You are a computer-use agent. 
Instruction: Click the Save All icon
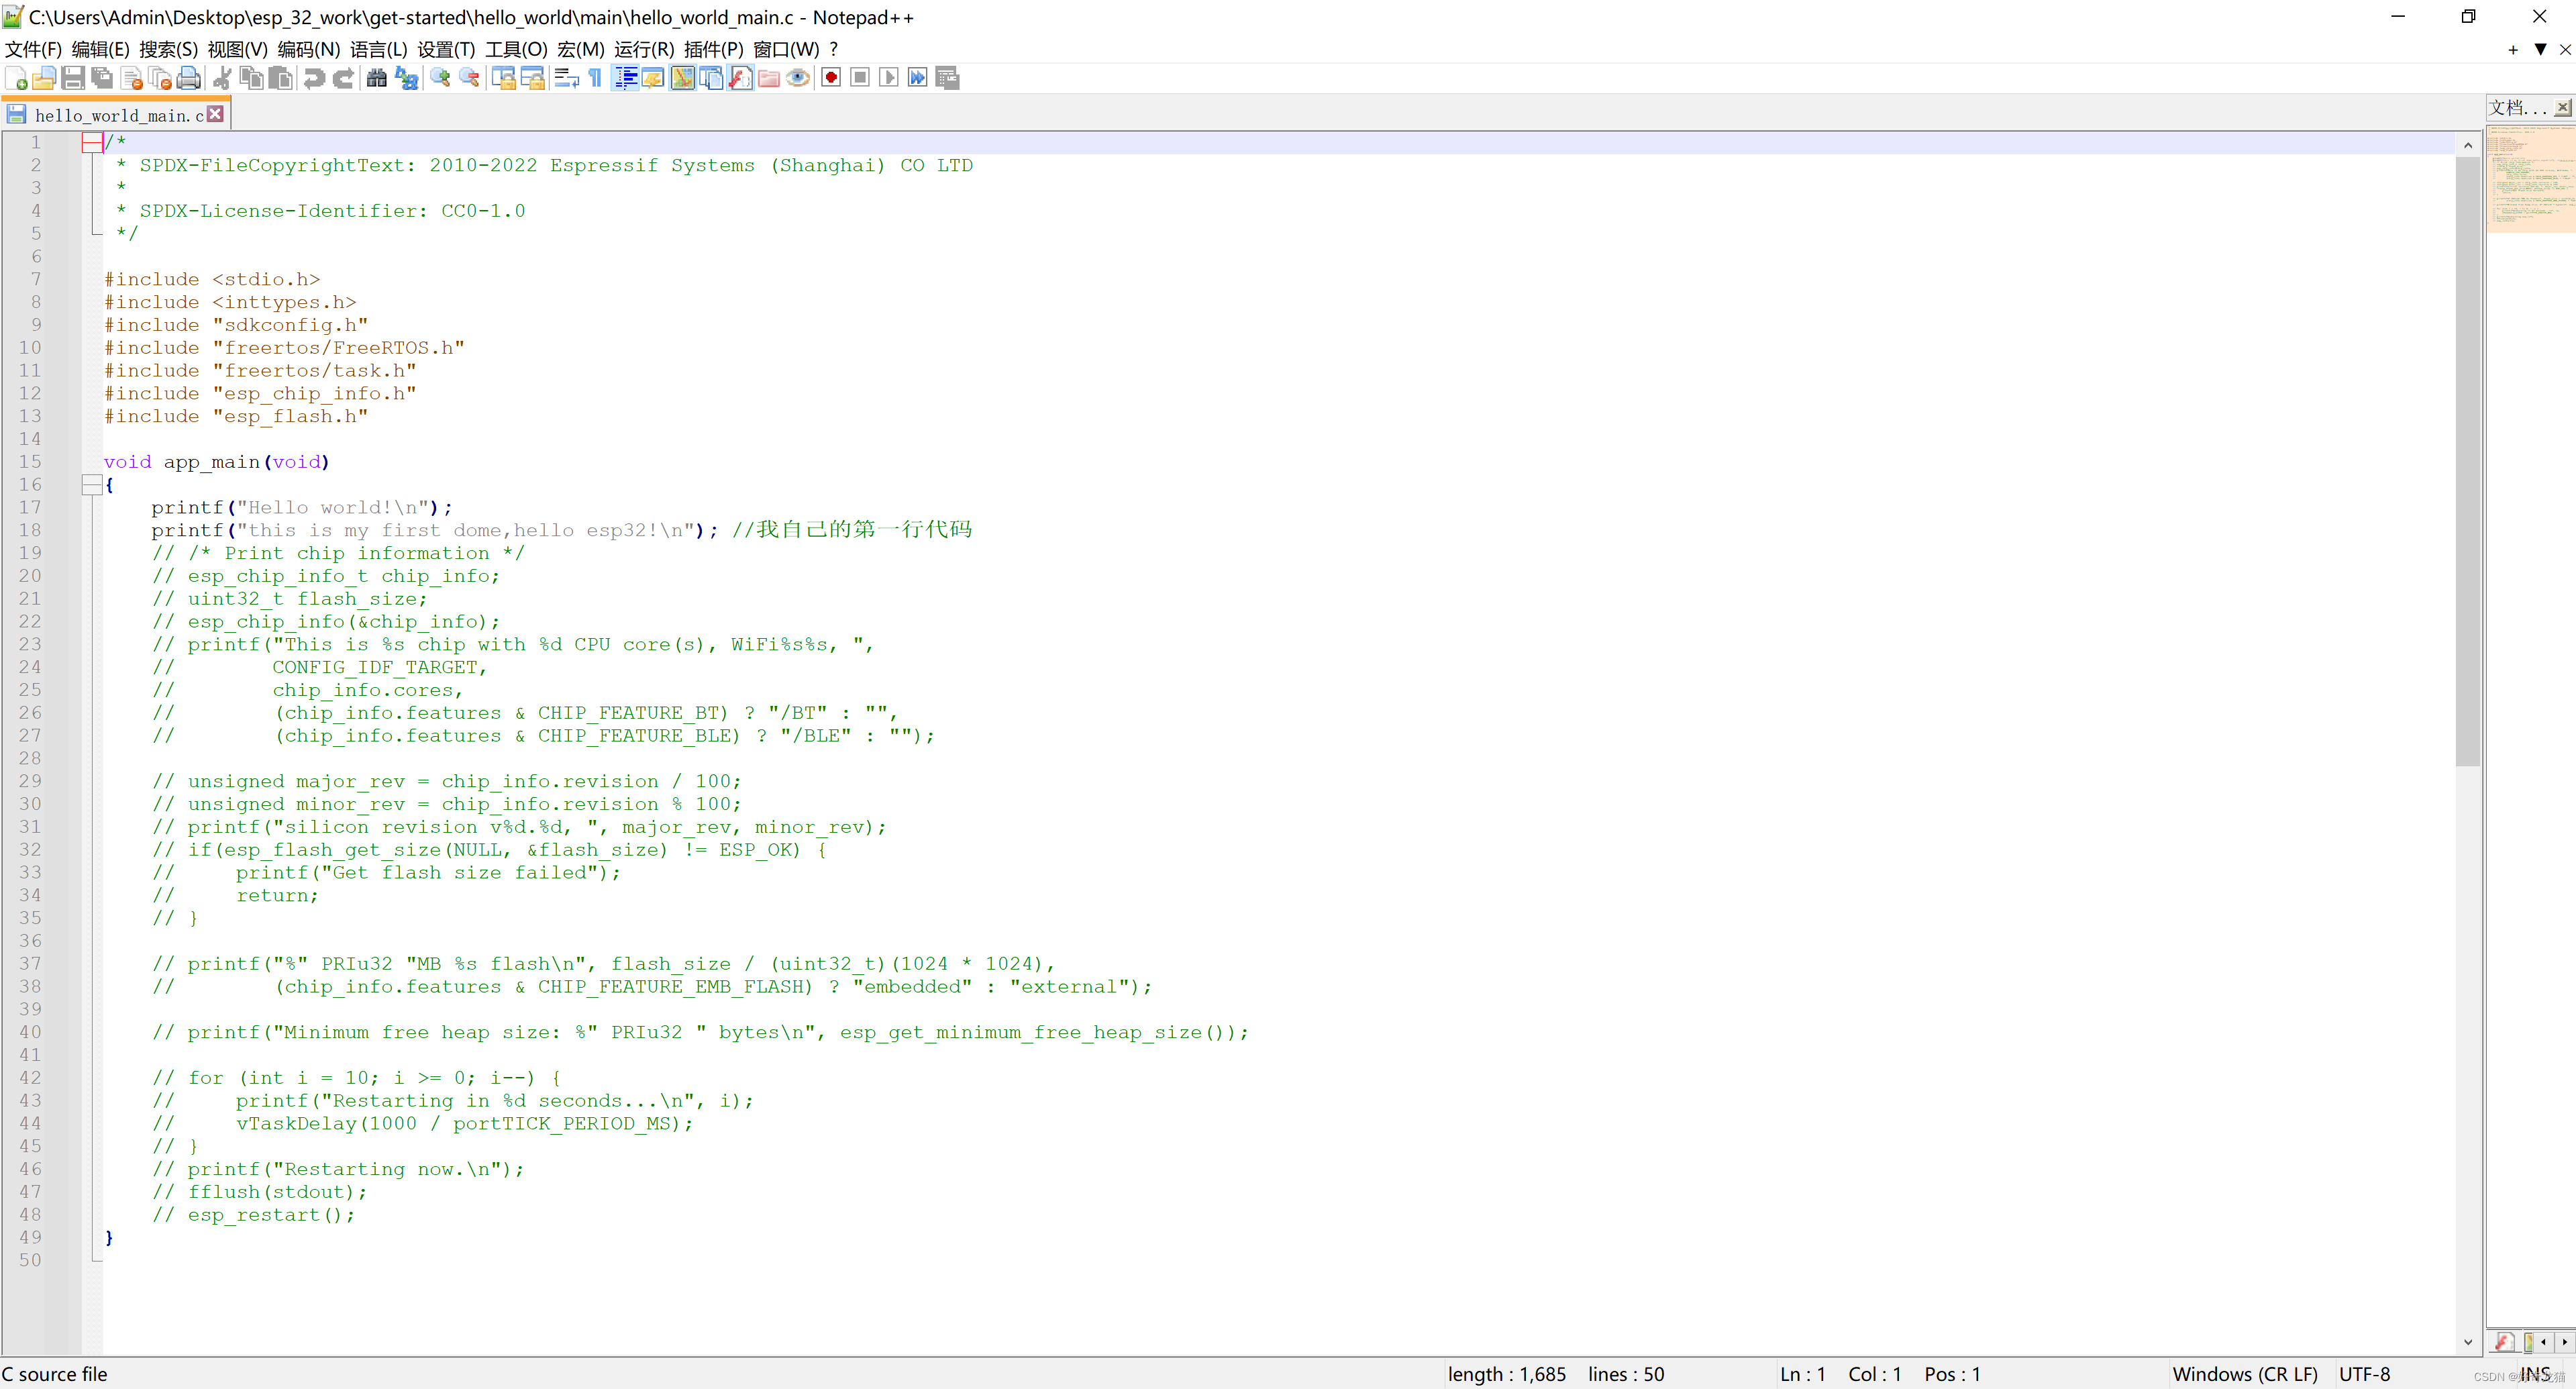click(102, 78)
